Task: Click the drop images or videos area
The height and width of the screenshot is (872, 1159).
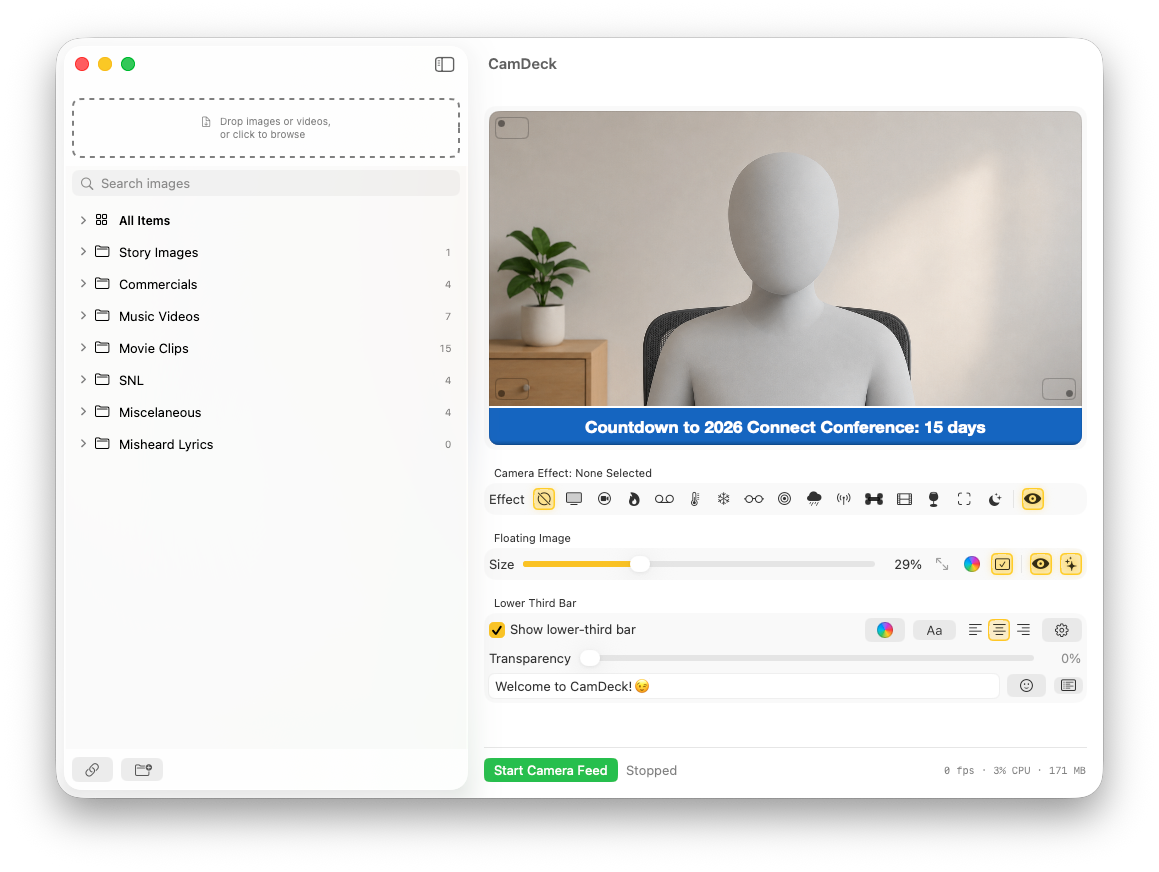Action: 266,128
